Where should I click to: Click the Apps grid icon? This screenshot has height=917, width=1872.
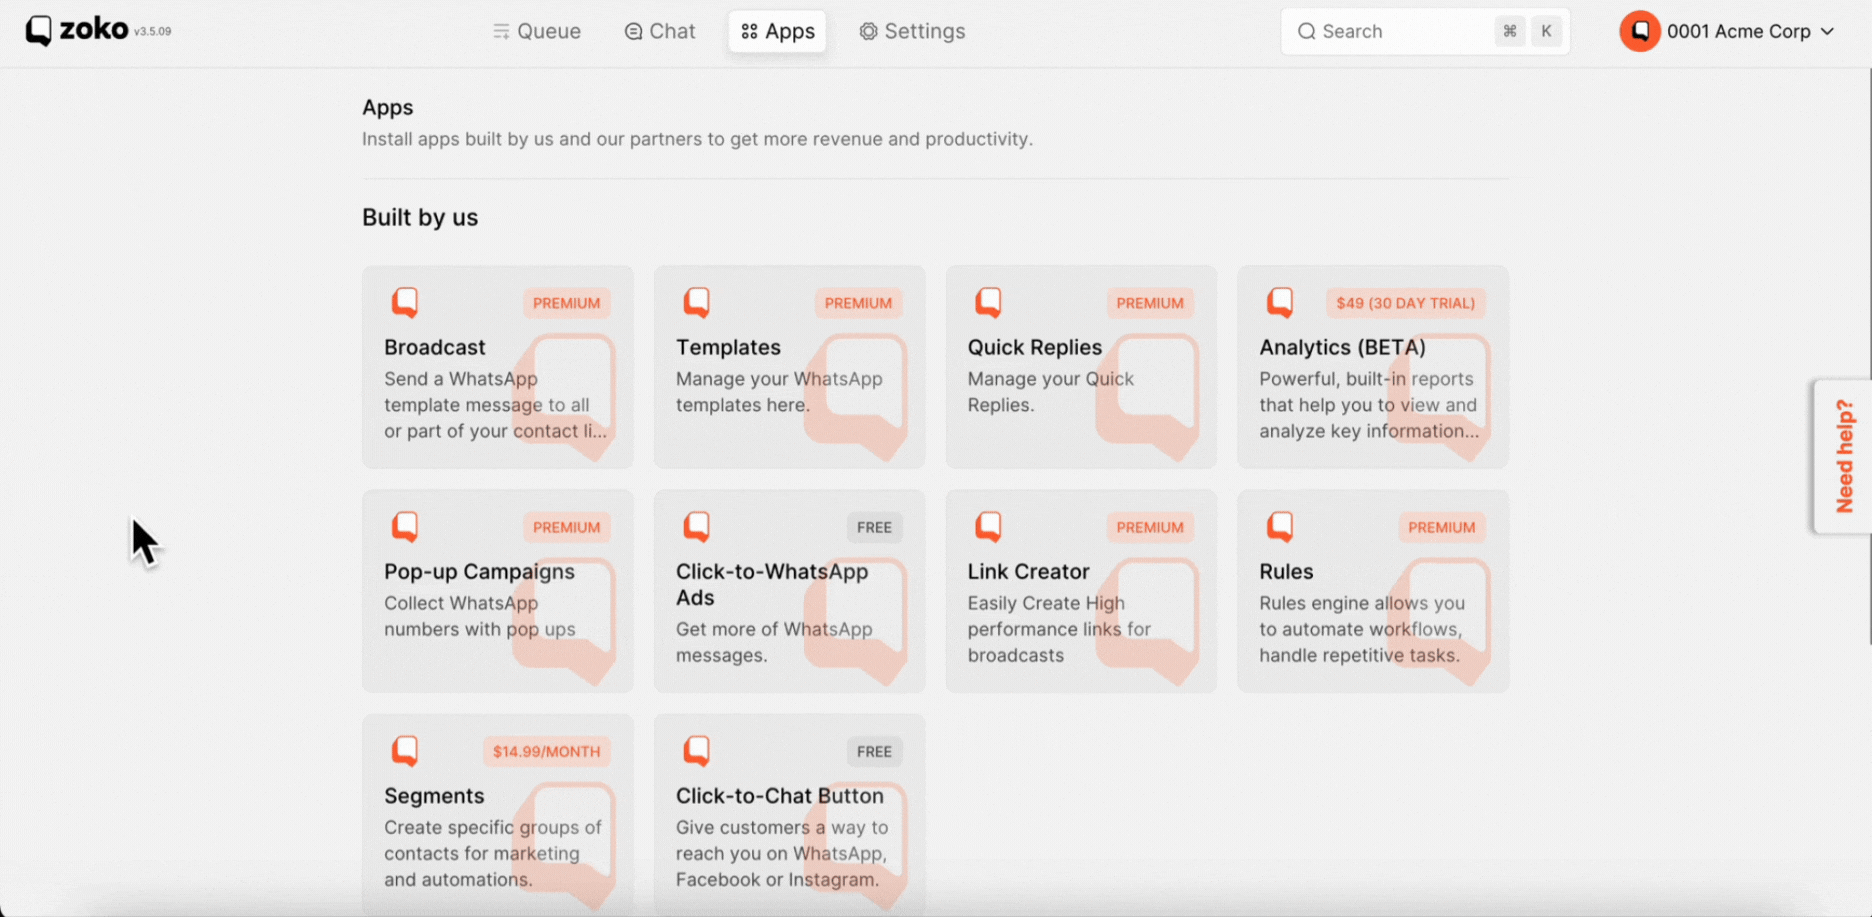coord(748,31)
